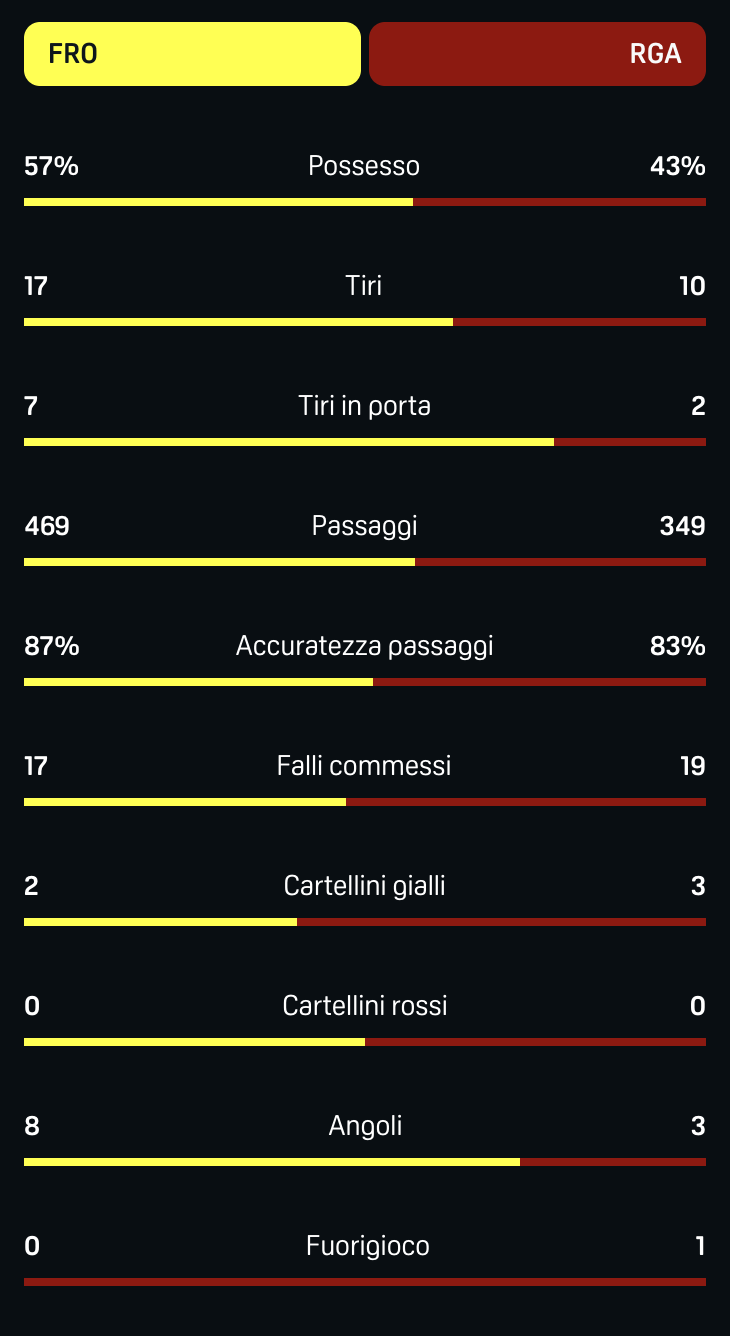
Task: Click the Passaggi stat label
Action: click(x=364, y=526)
